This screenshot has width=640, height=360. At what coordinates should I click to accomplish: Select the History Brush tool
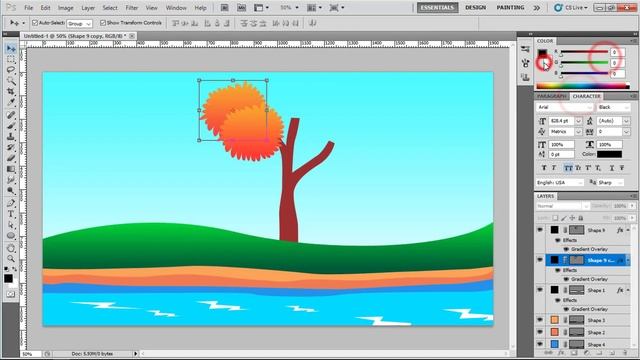(x=11, y=147)
